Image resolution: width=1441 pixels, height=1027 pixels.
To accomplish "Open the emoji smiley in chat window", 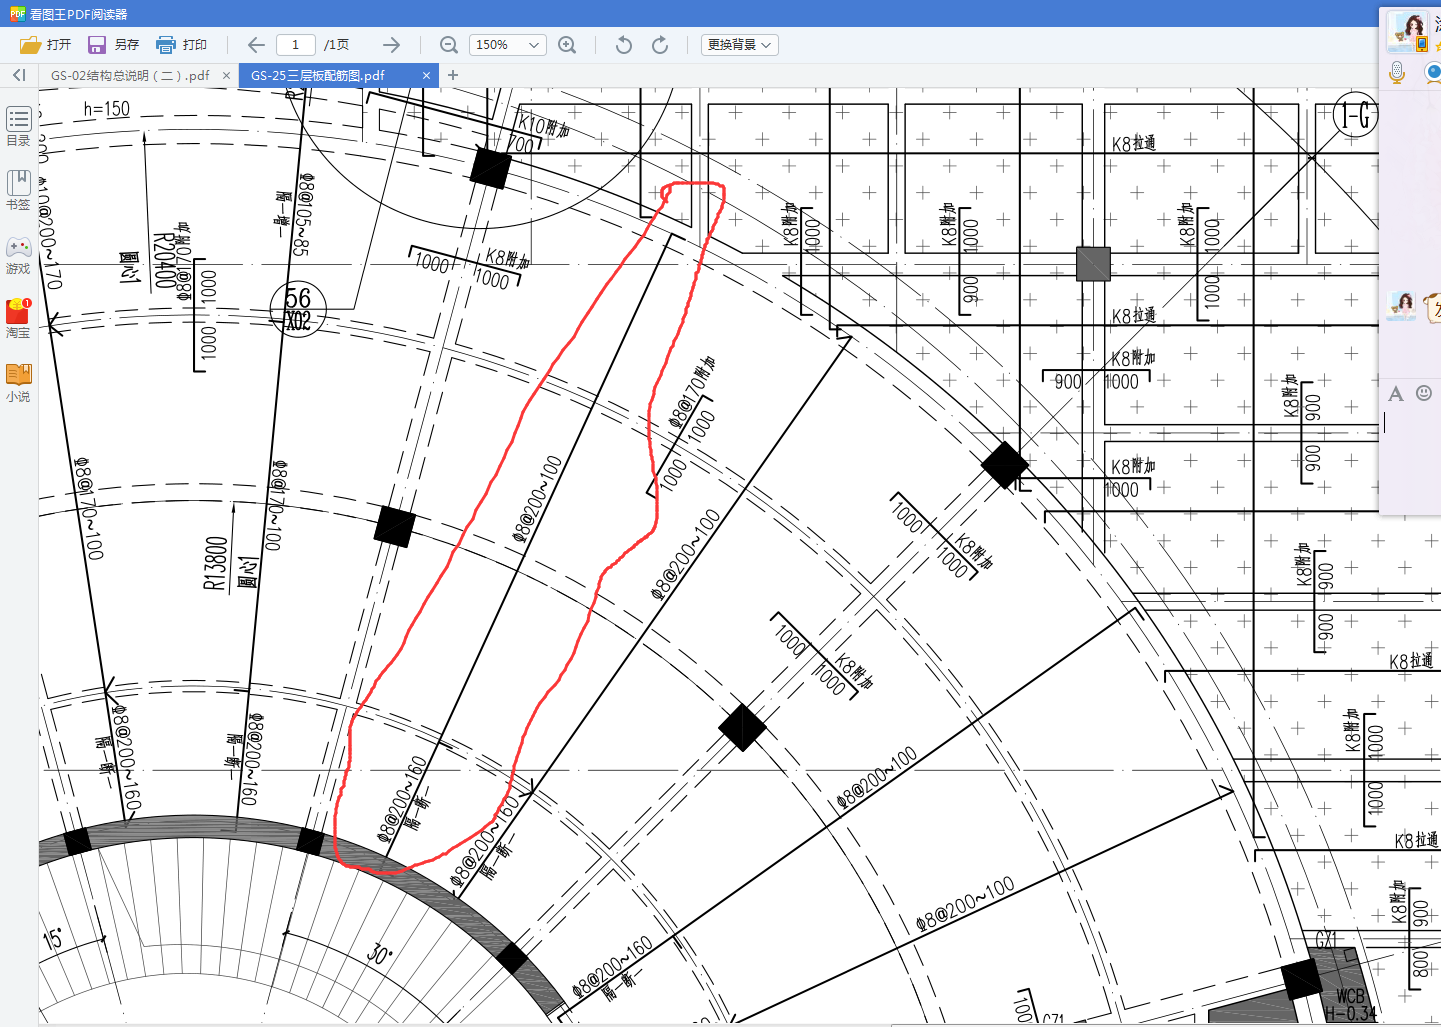I will tap(1424, 394).
